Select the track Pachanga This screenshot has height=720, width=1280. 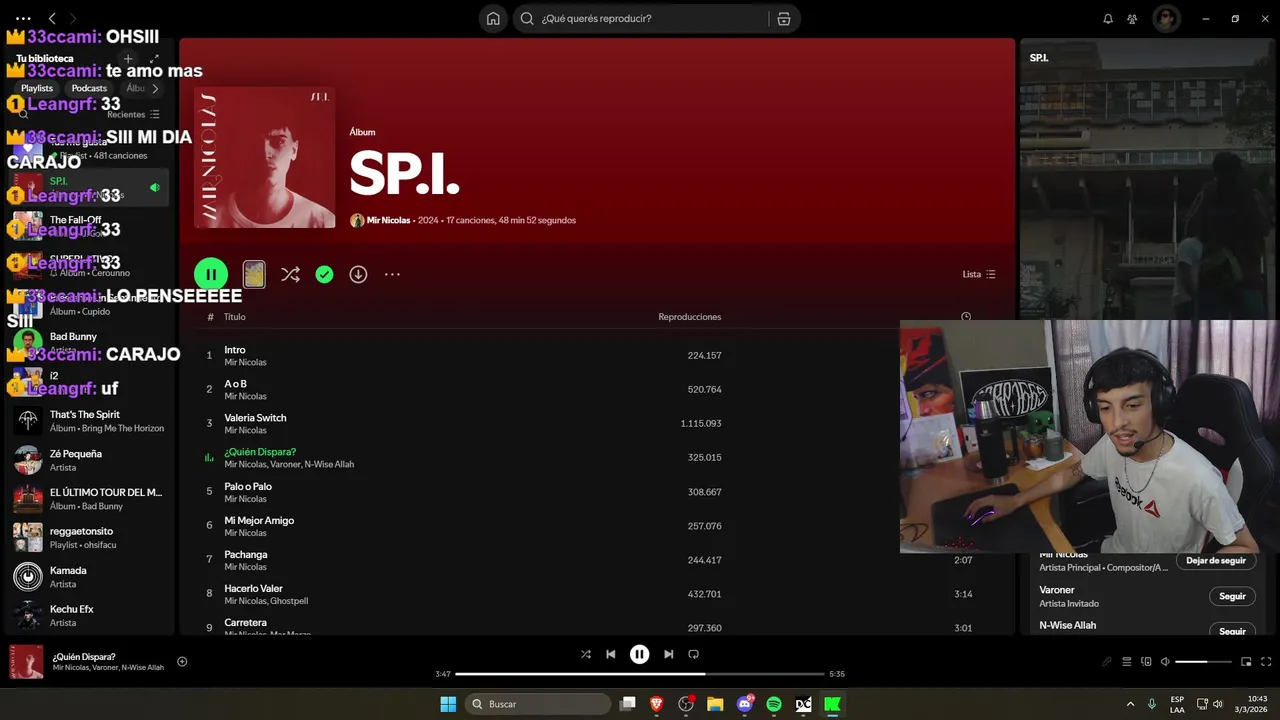point(245,555)
